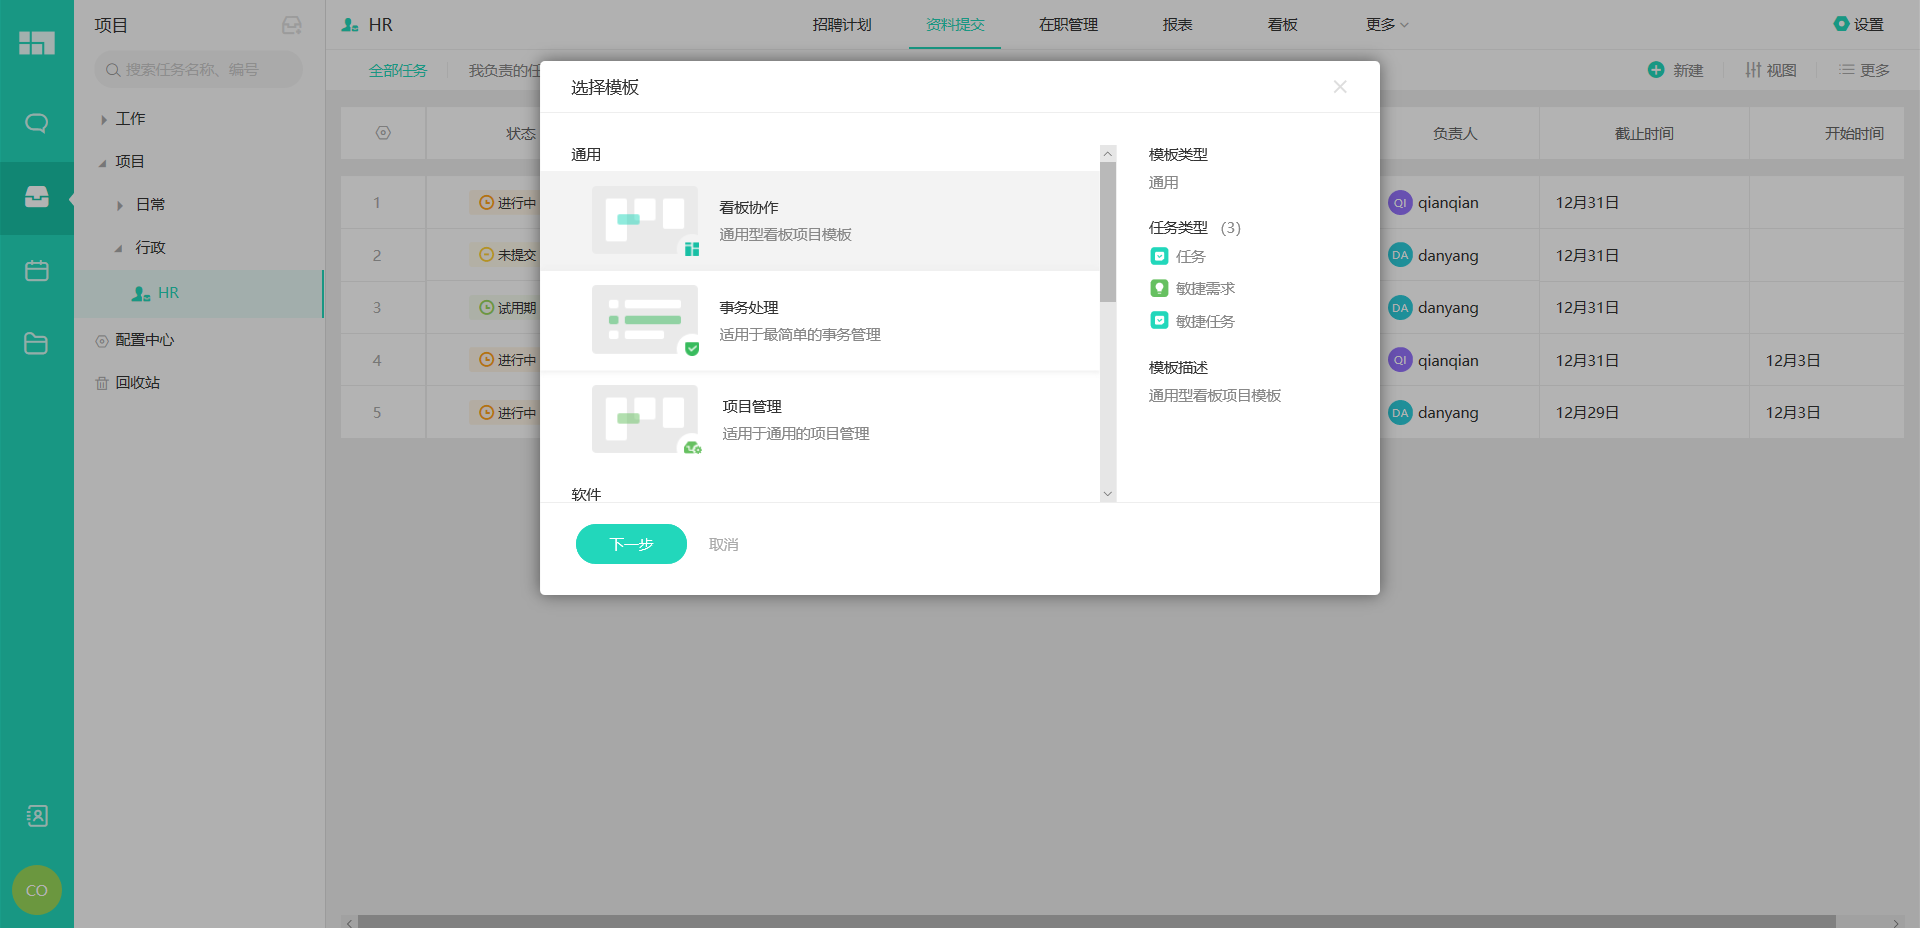Screen dimensions: 1920x928
Task: Open the calendar icon in left sidebar
Action: 36,271
